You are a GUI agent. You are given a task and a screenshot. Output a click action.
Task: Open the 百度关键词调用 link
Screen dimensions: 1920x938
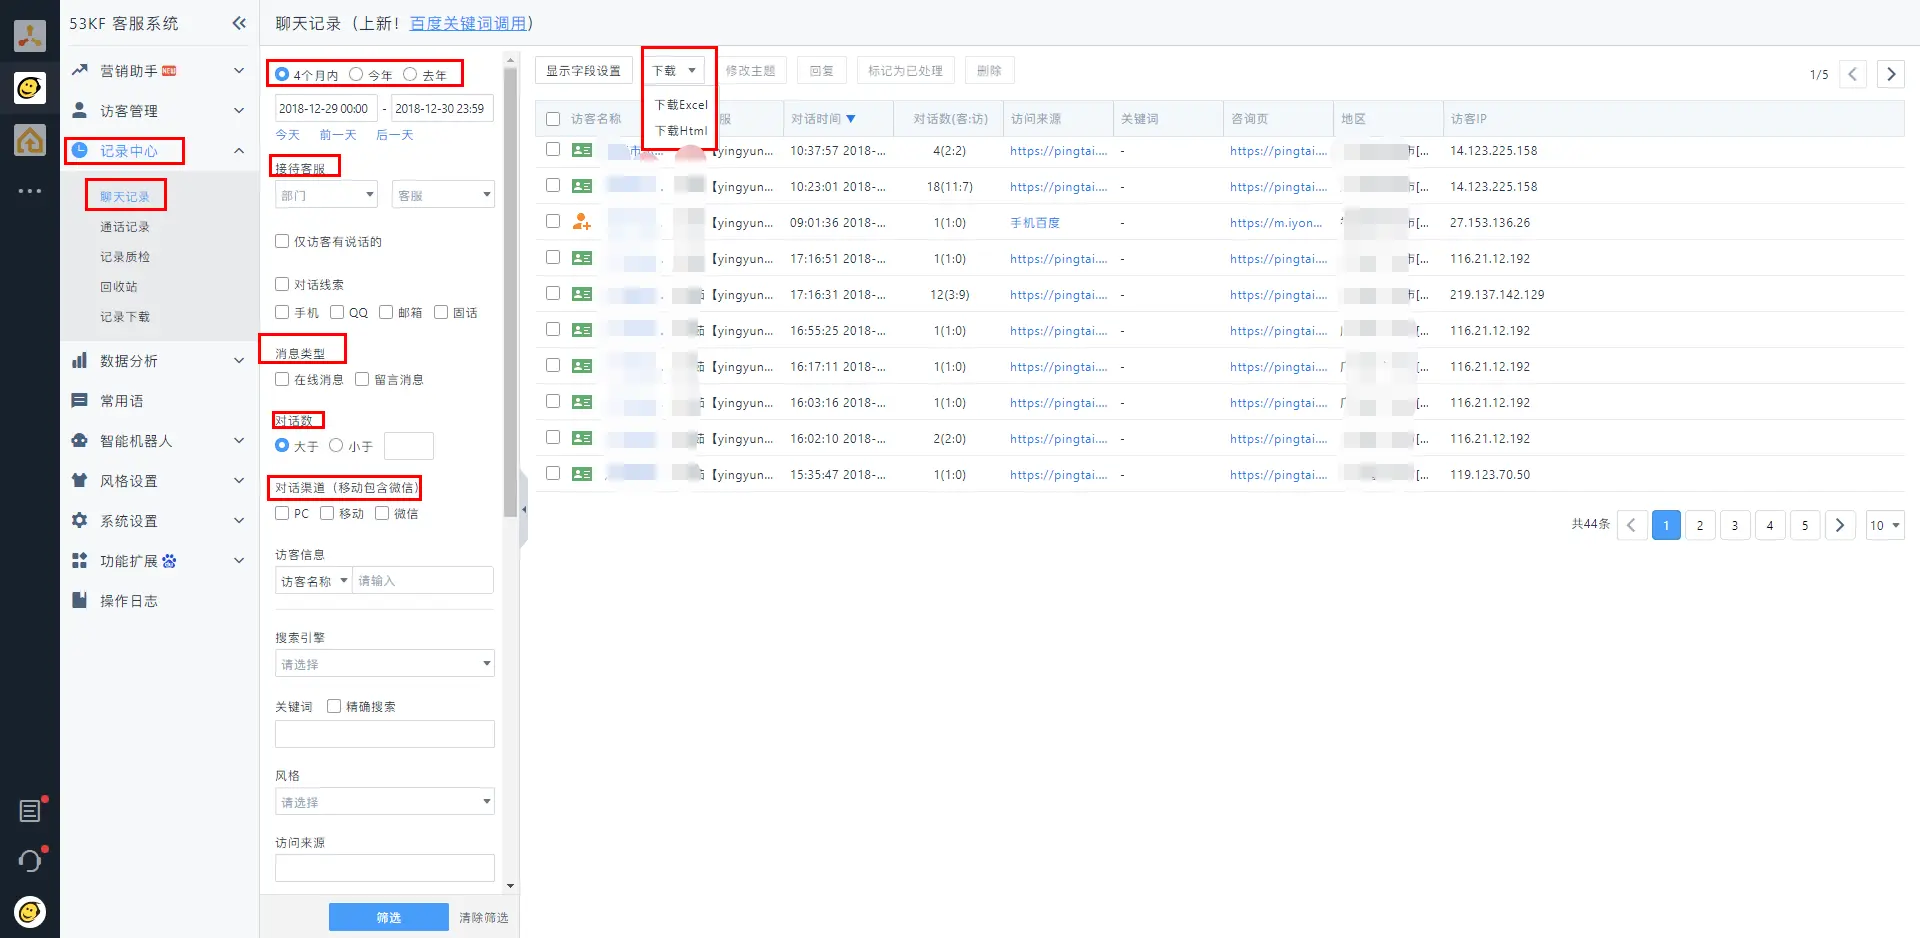coord(468,23)
